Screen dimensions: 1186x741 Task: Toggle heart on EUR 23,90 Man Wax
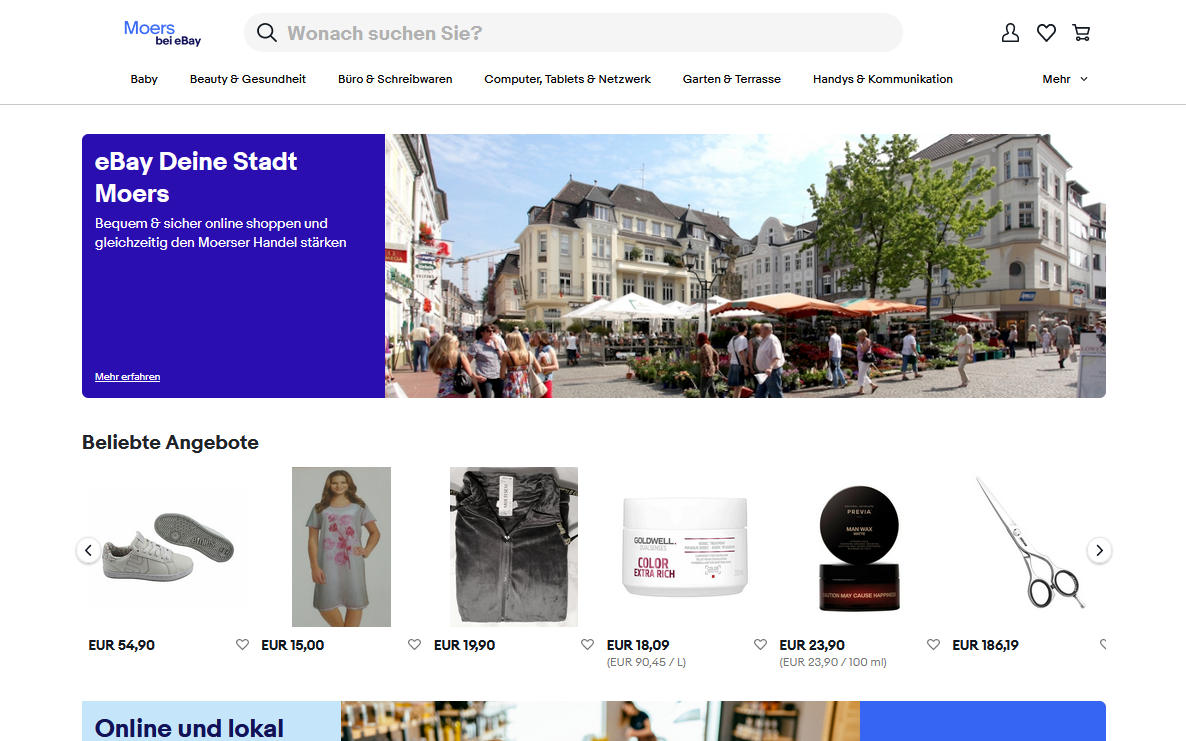[x=933, y=645]
